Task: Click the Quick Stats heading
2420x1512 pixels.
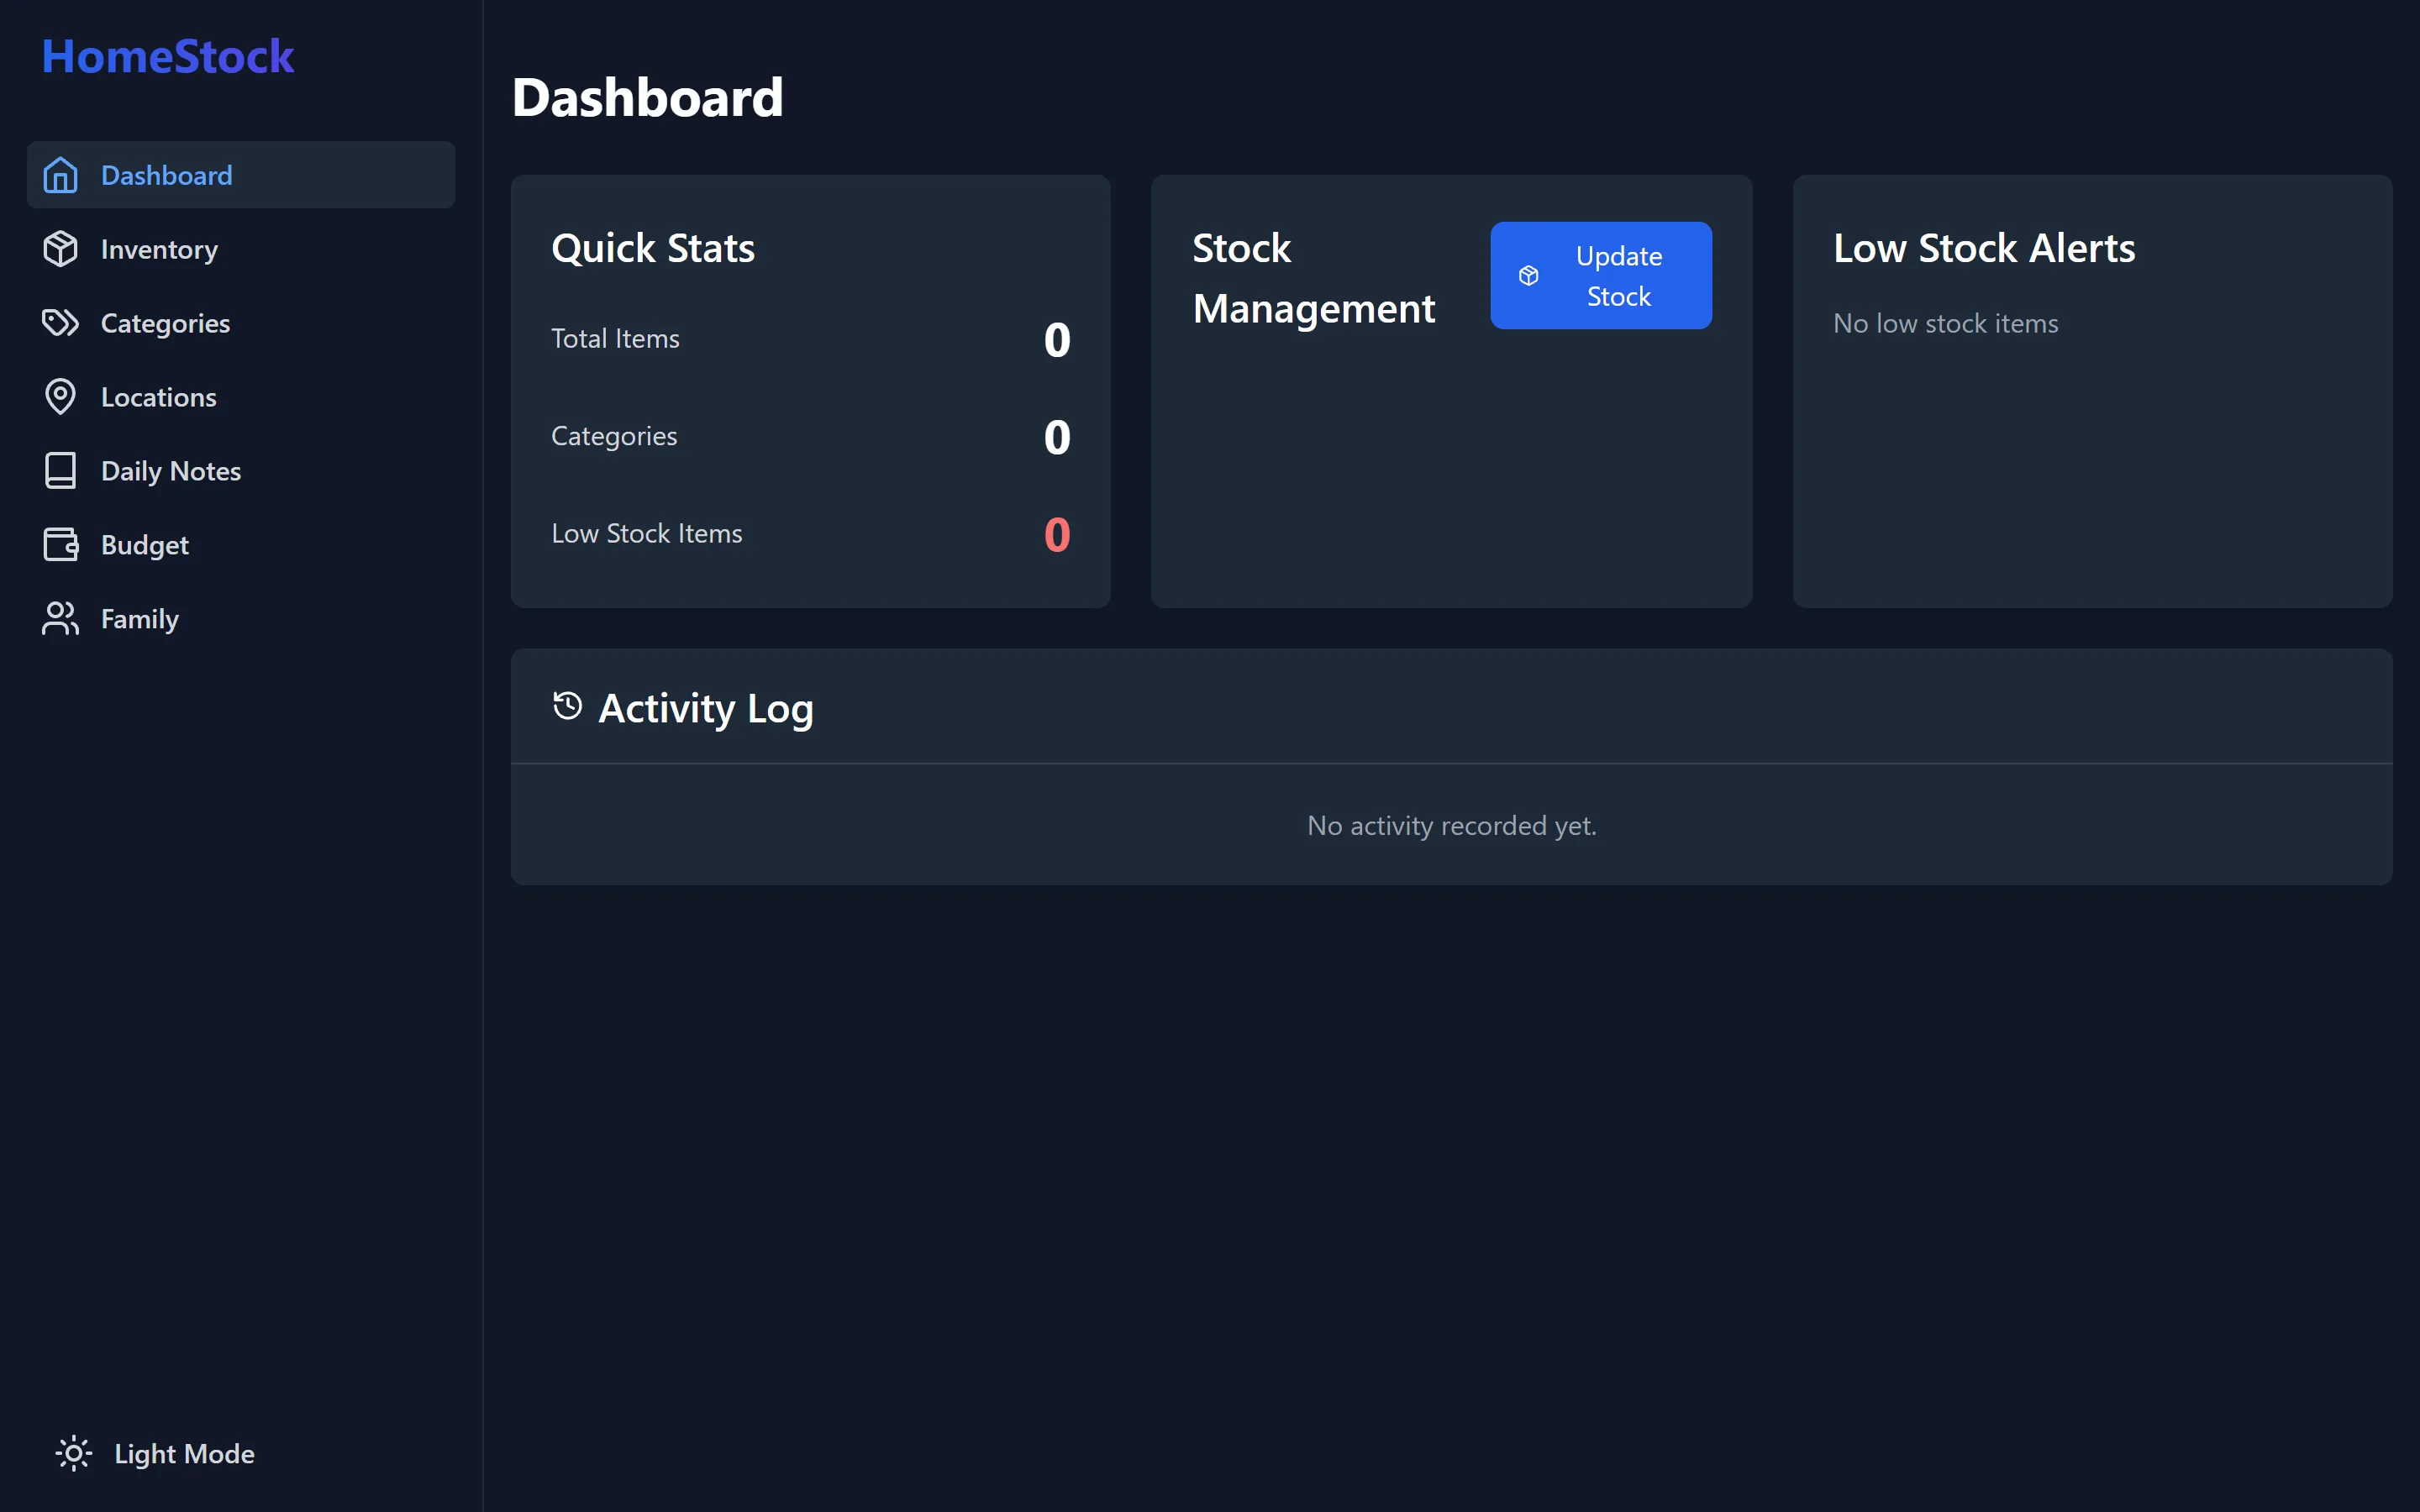Action: tap(653, 248)
